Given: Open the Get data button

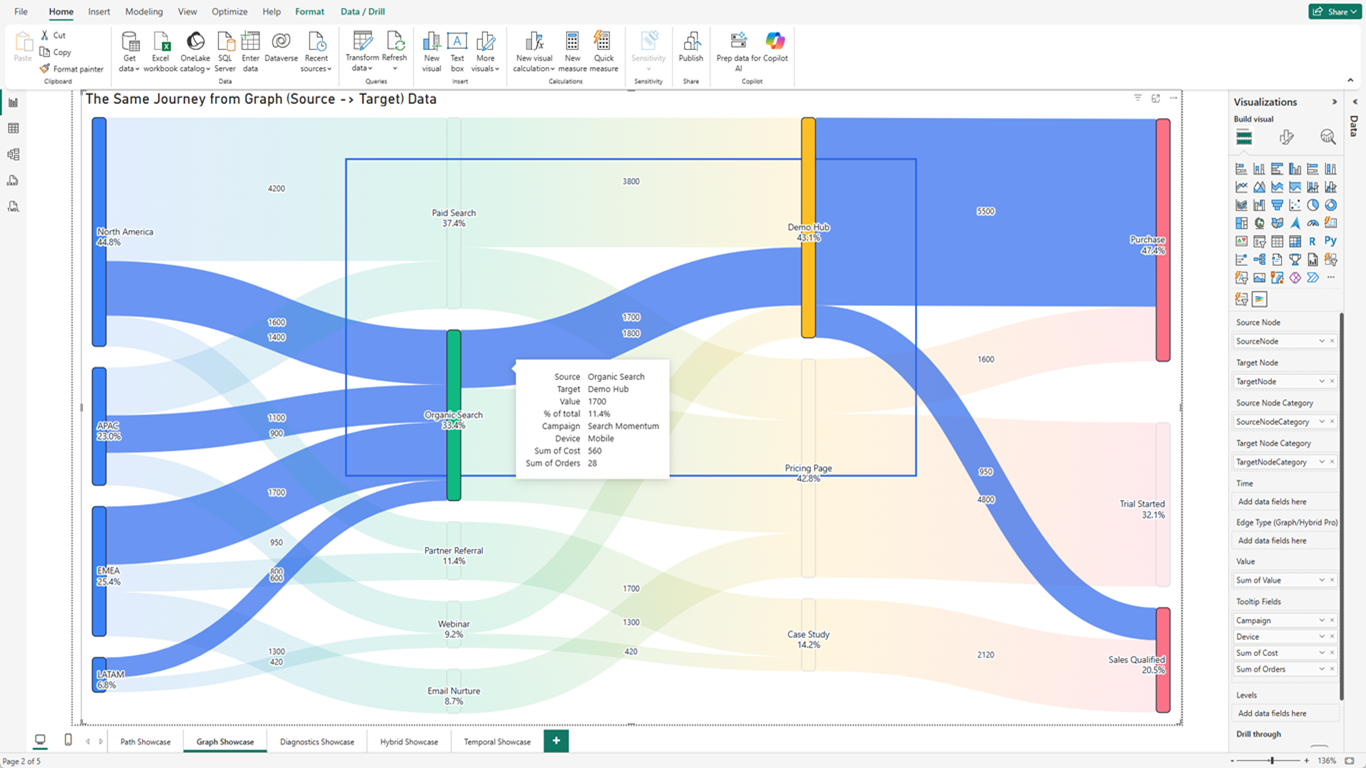Looking at the screenshot, I should click(x=129, y=51).
